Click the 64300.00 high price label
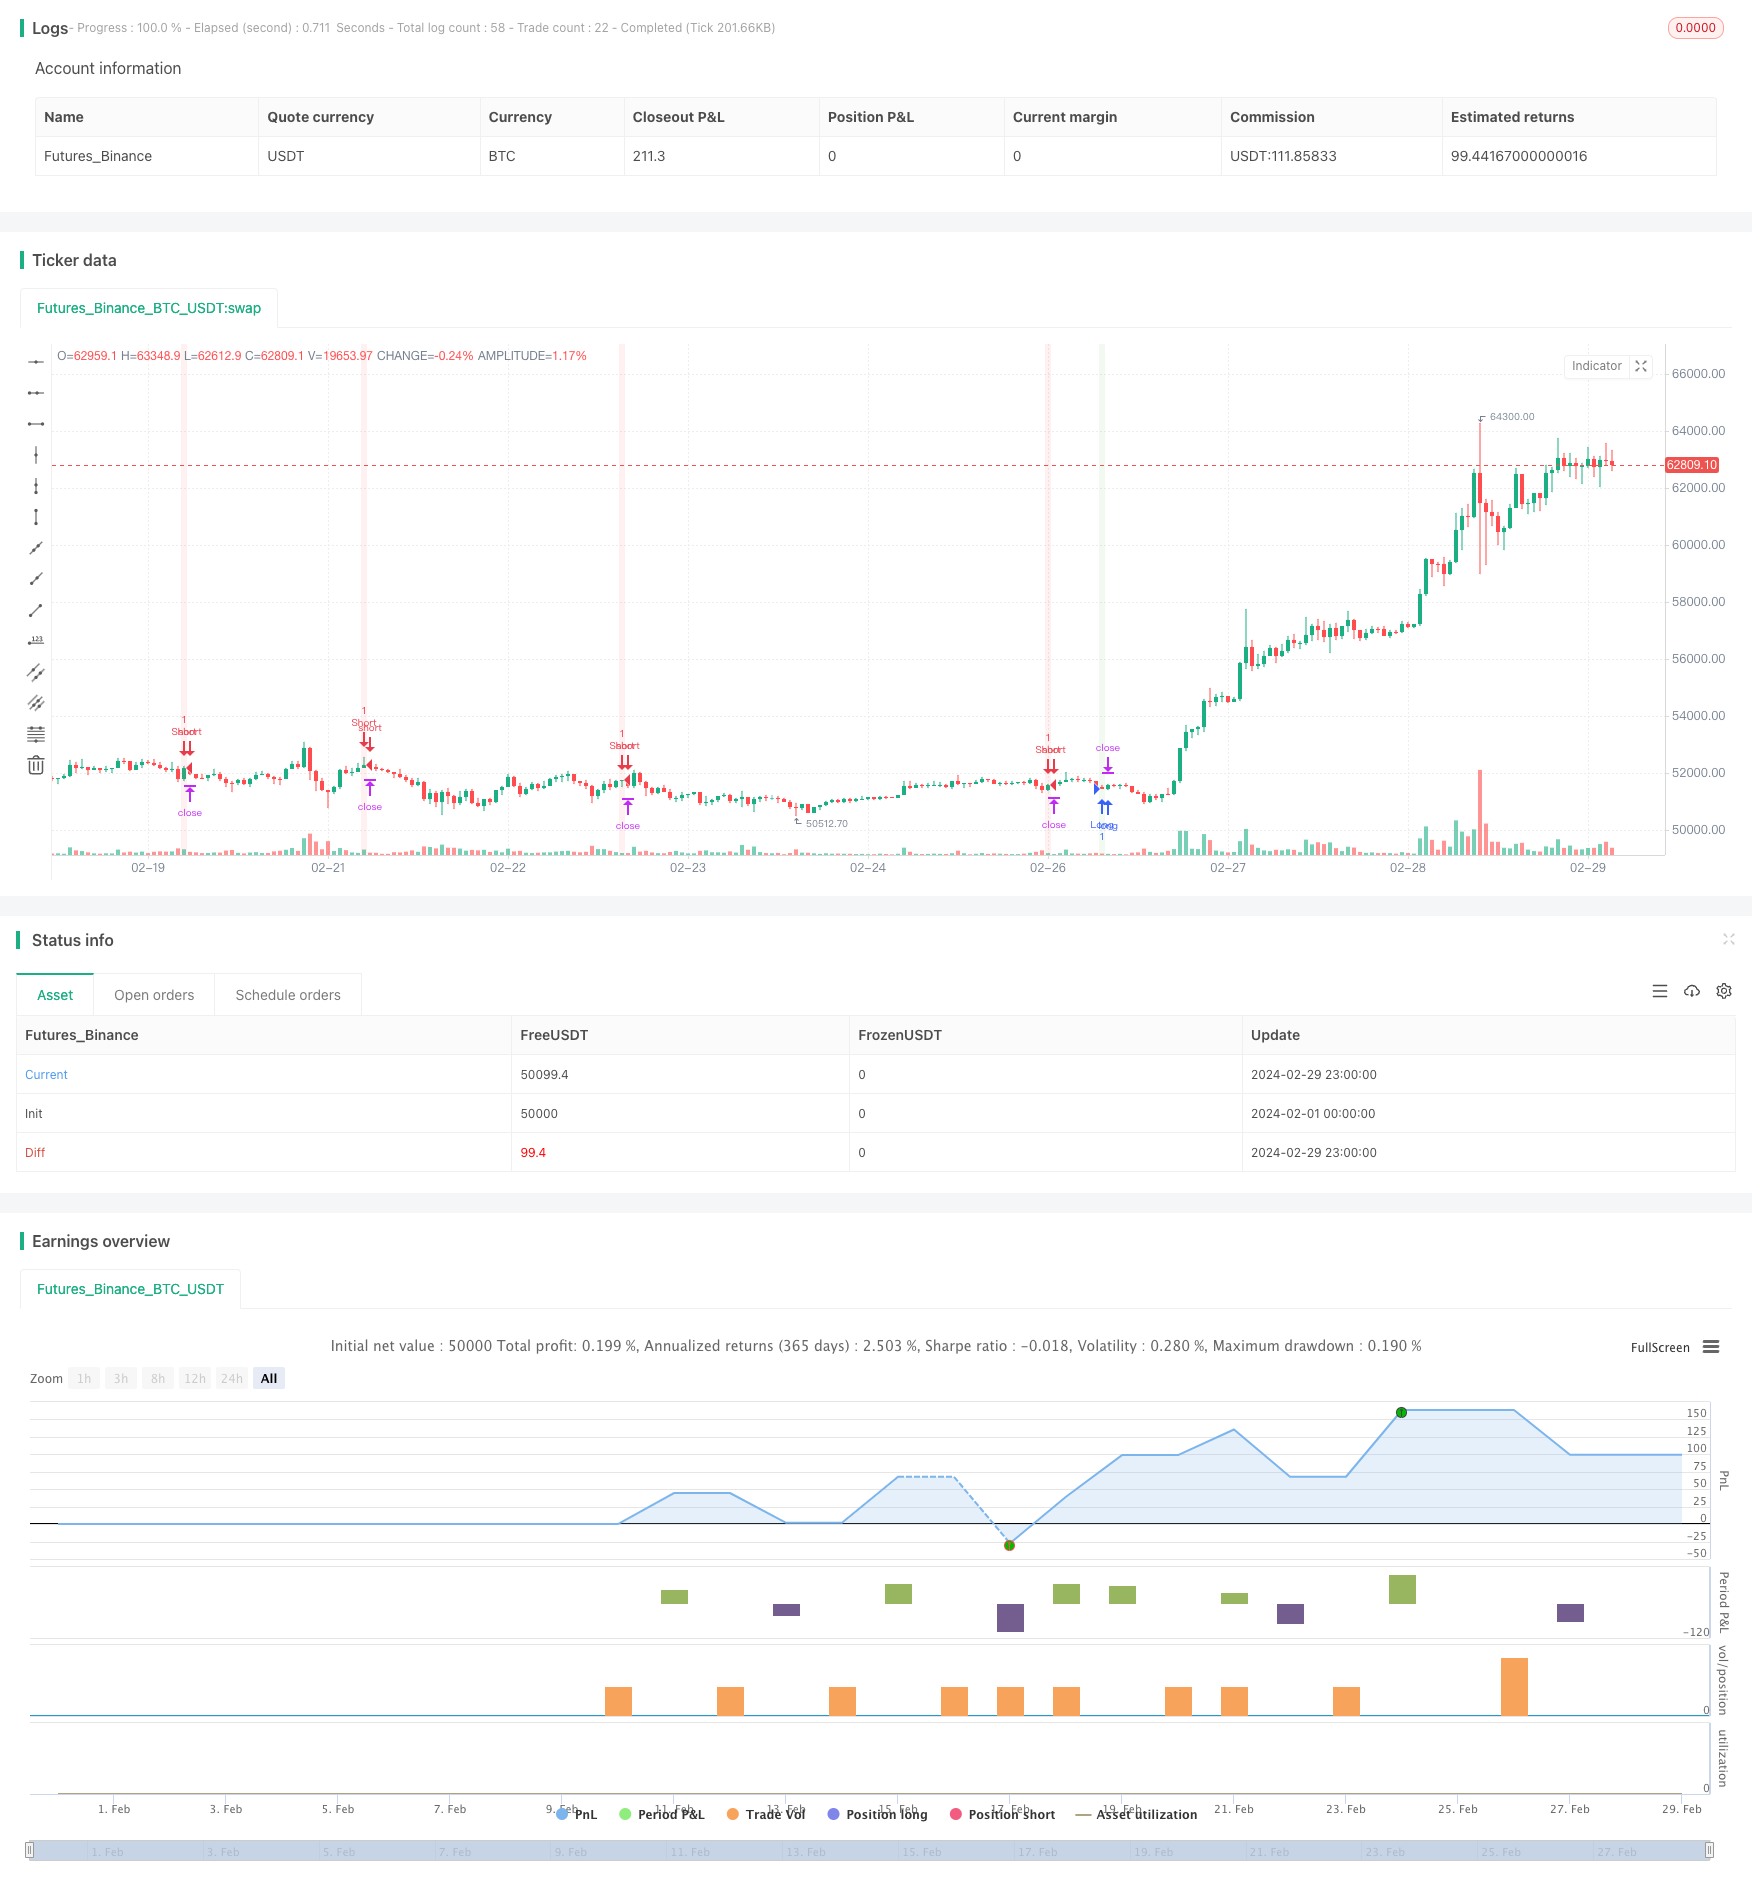The height and width of the screenshot is (1890, 1752). coord(1512,416)
